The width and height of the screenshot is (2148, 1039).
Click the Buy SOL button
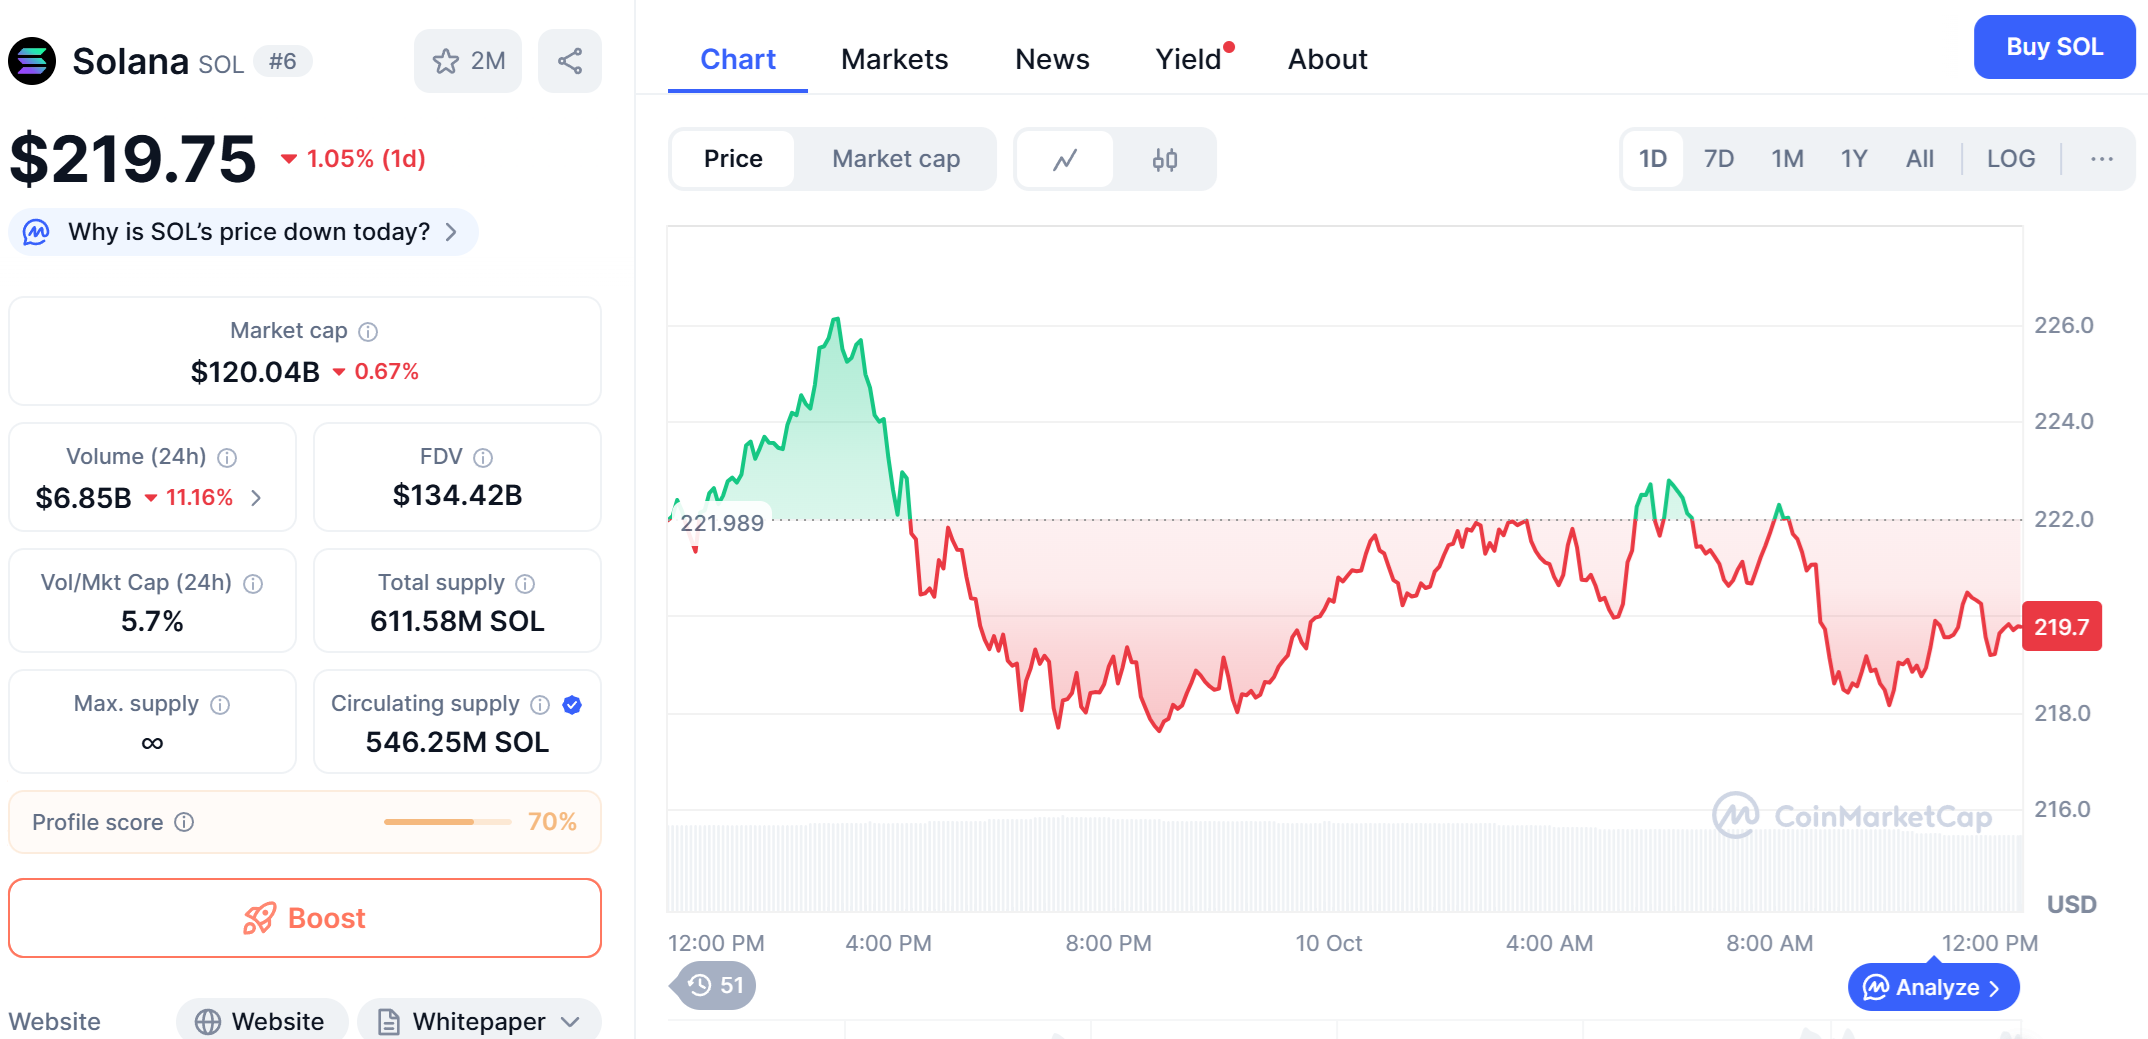[x=2054, y=47]
